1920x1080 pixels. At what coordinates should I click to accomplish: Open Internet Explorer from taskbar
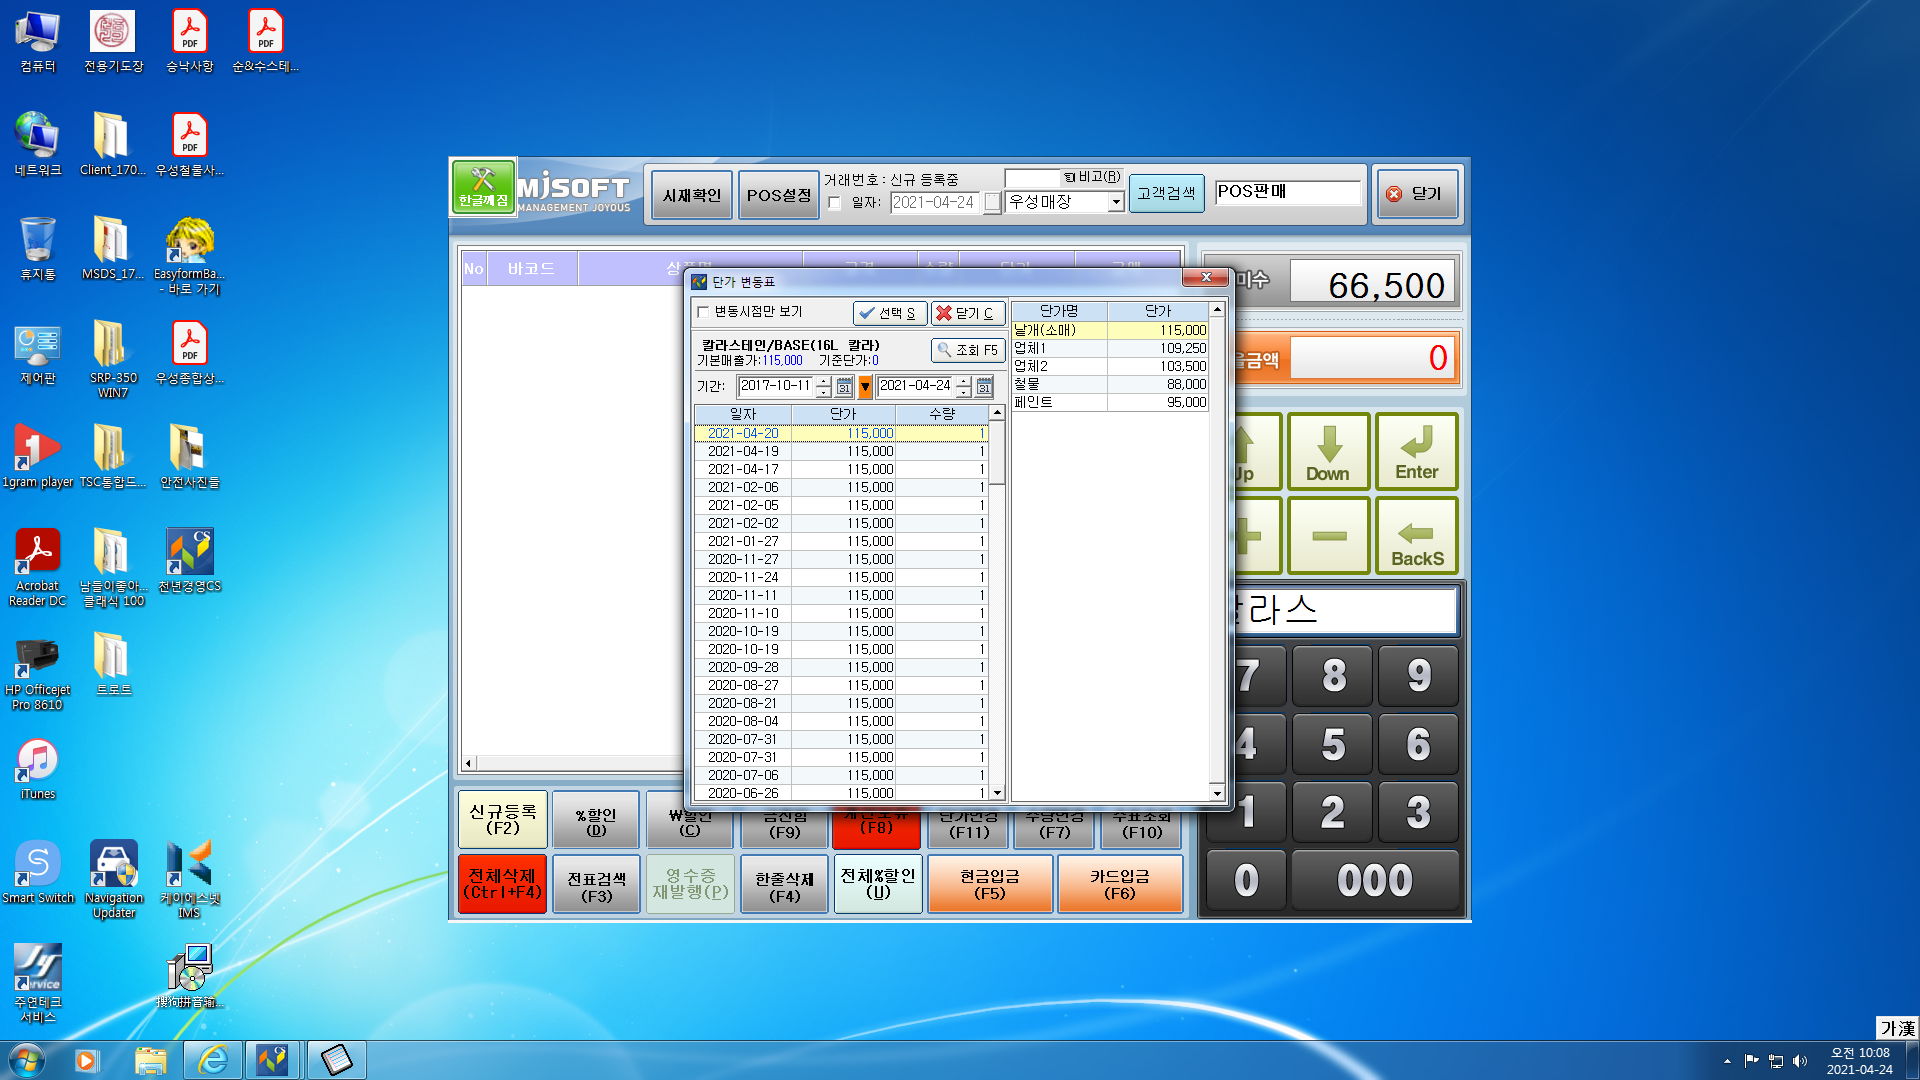(x=213, y=1060)
